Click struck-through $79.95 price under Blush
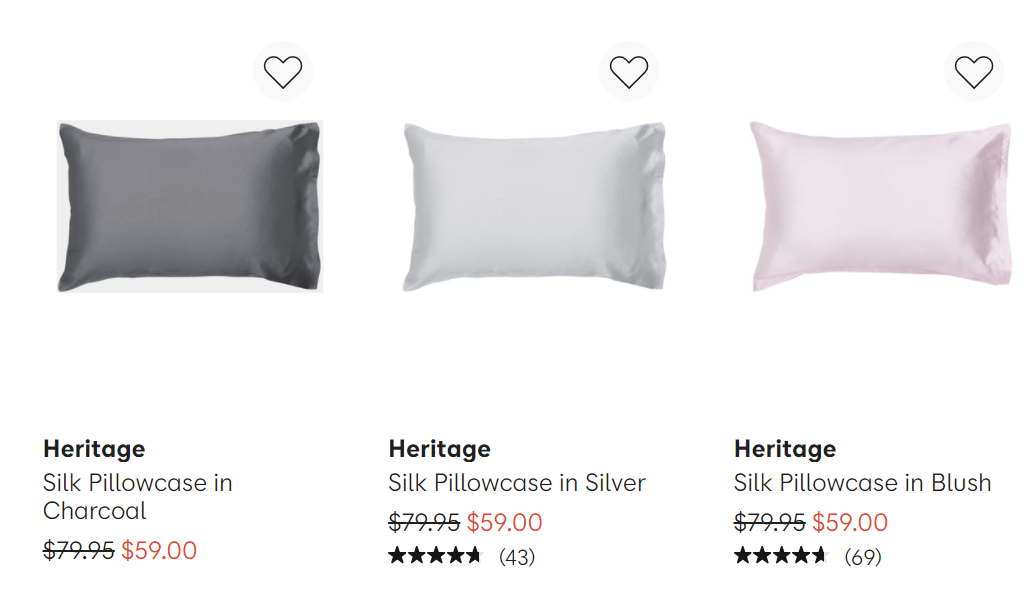 coord(770,522)
